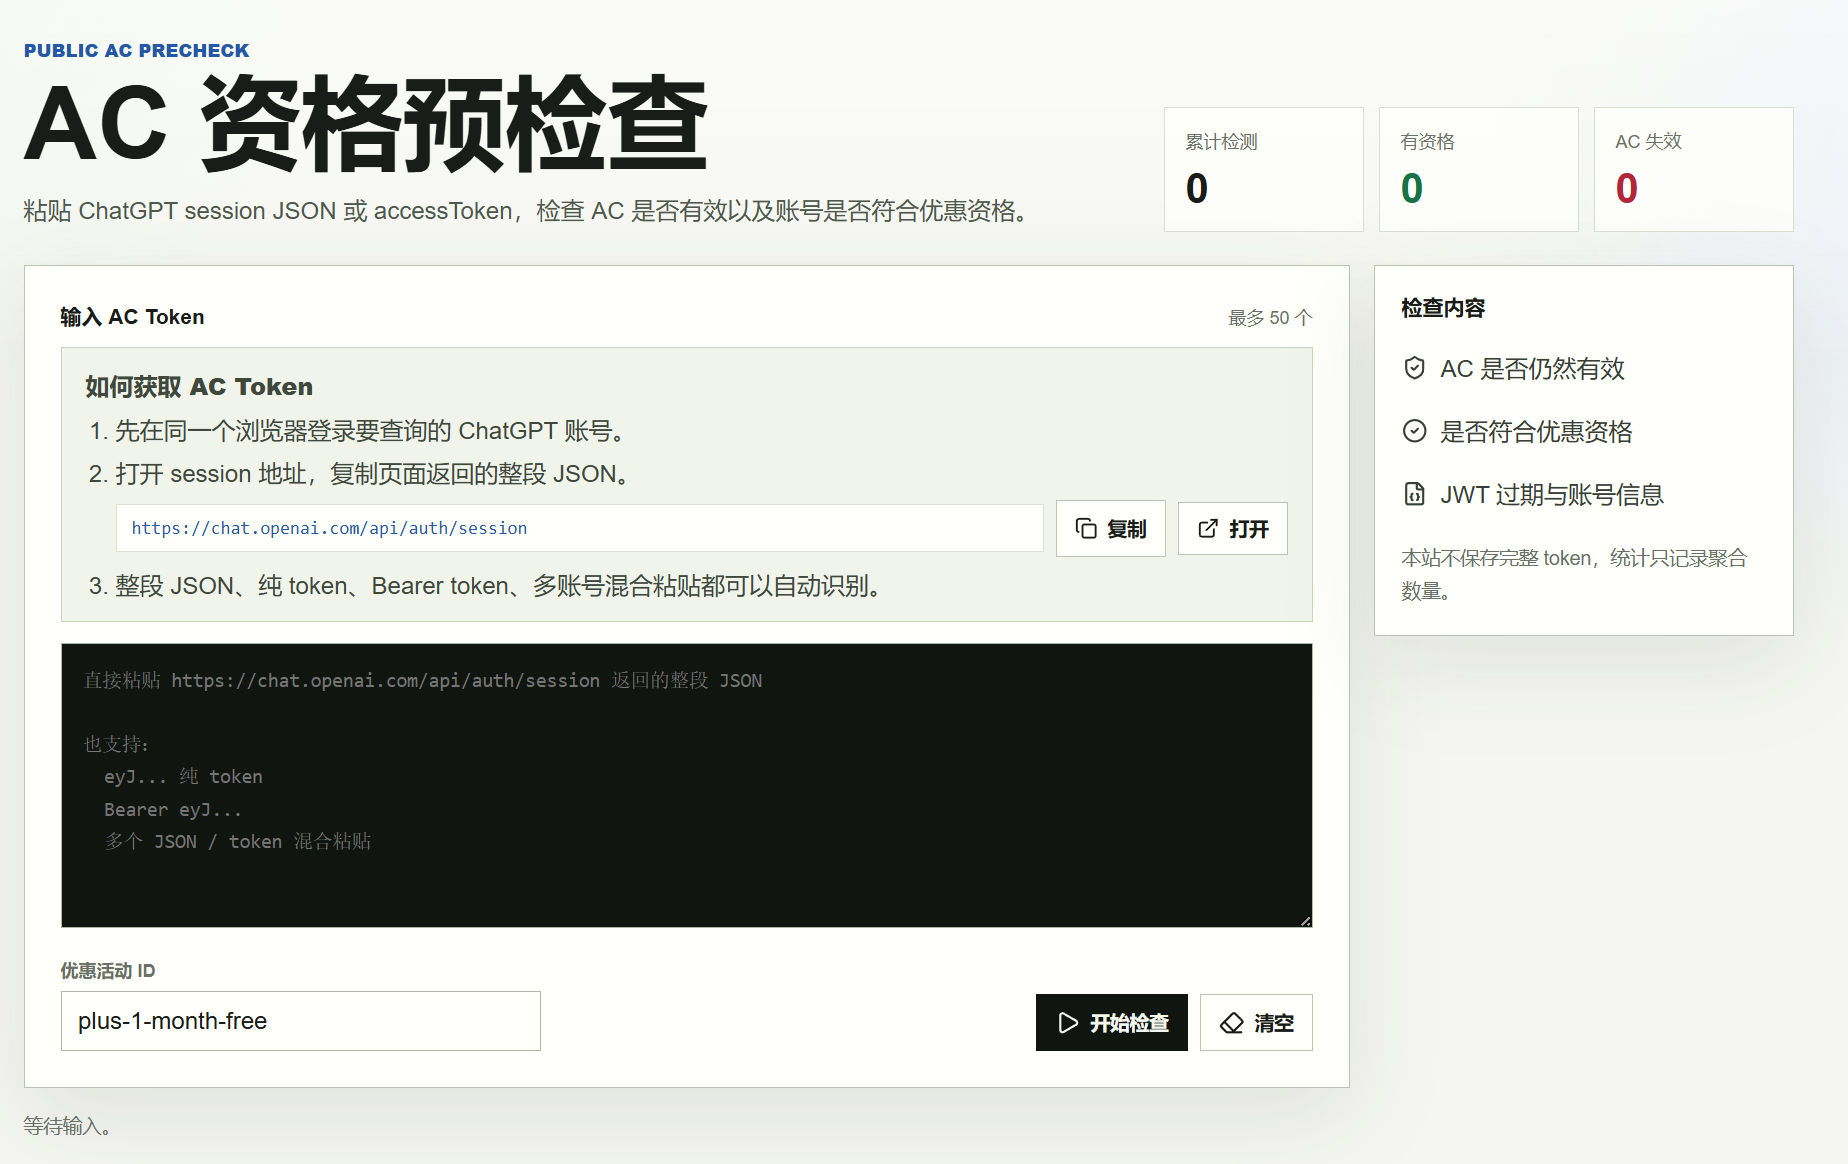
Task: Click the file icon next to JWT 过期与账号信息
Action: click(1414, 494)
